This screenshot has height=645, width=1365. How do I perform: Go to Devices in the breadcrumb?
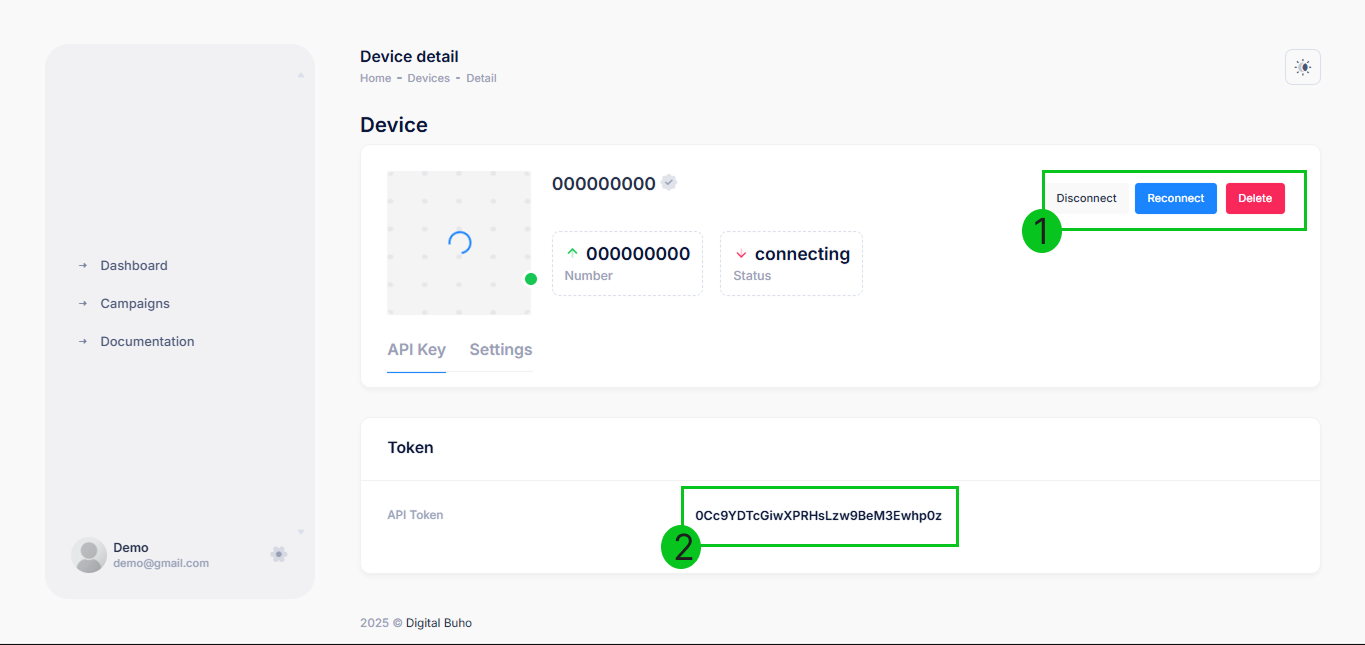click(x=428, y=78)
